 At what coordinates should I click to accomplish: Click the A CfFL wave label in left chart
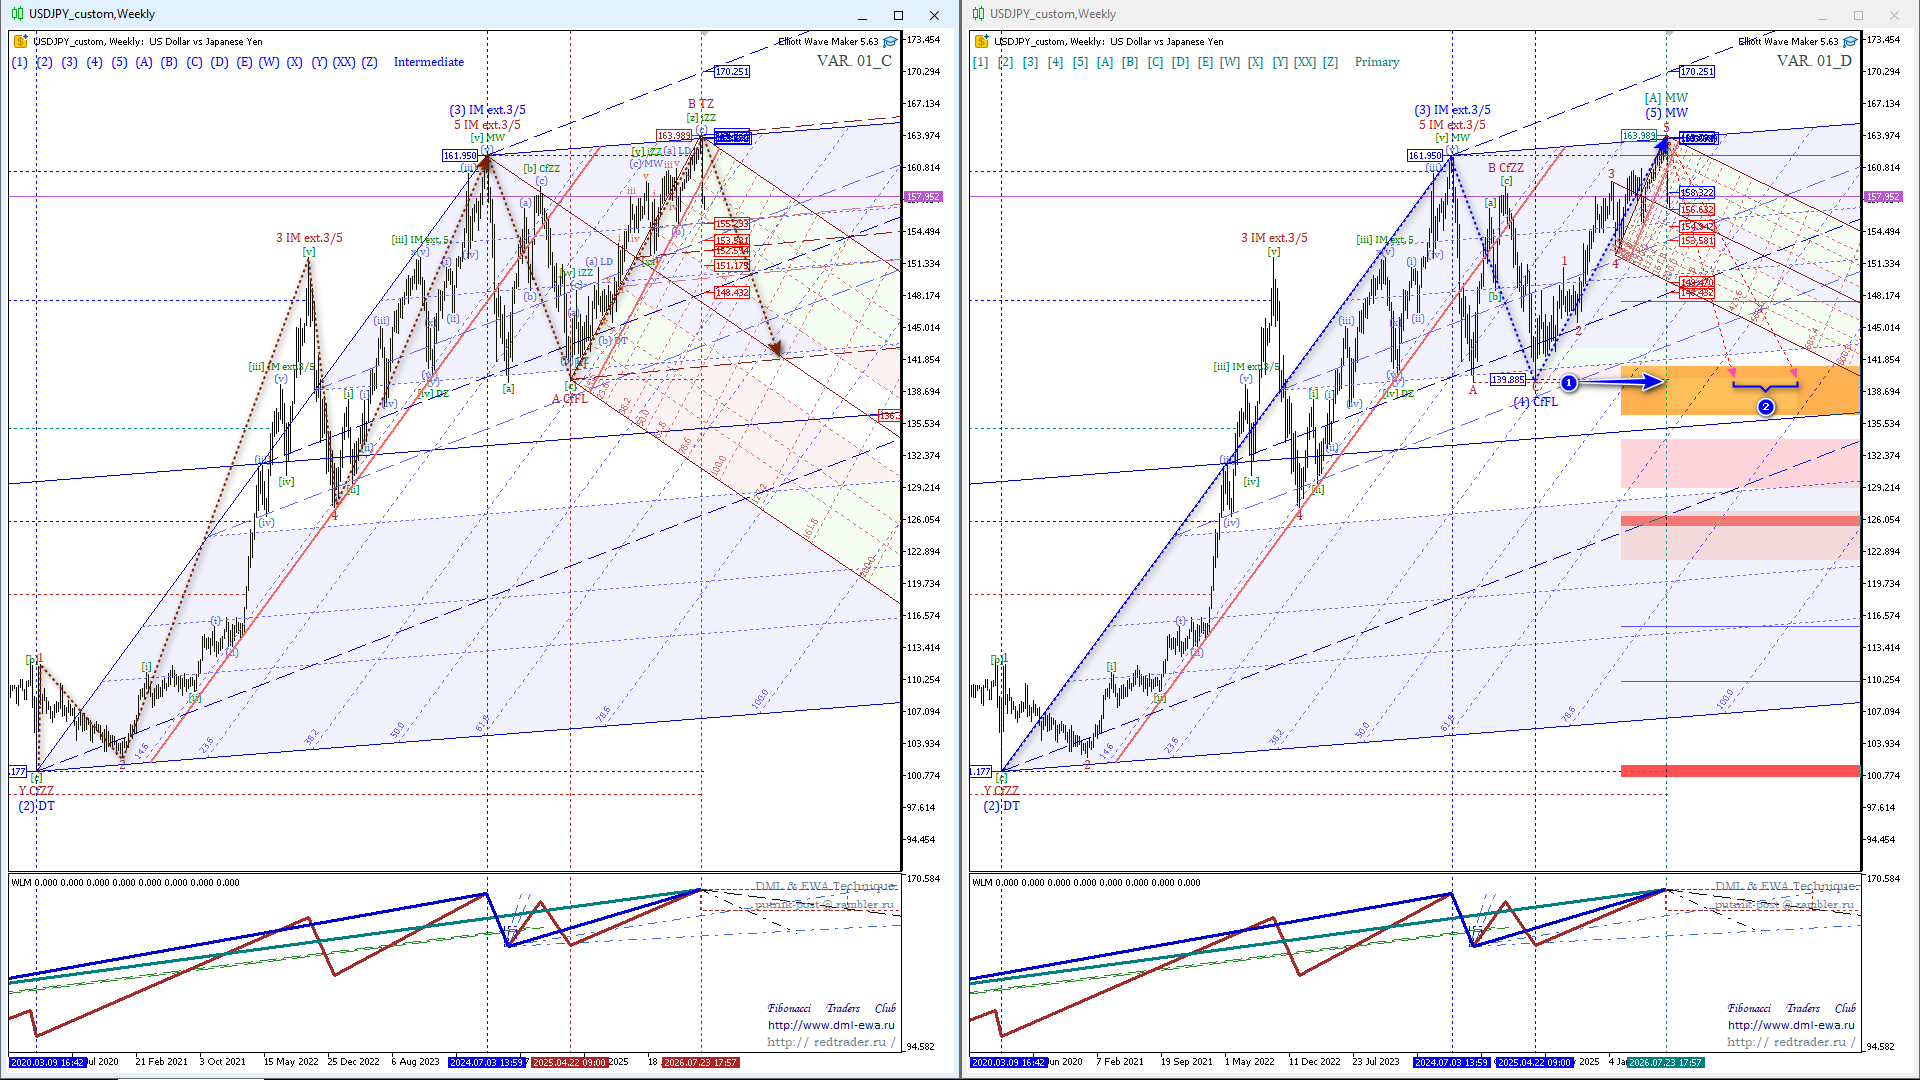point(570,399)
